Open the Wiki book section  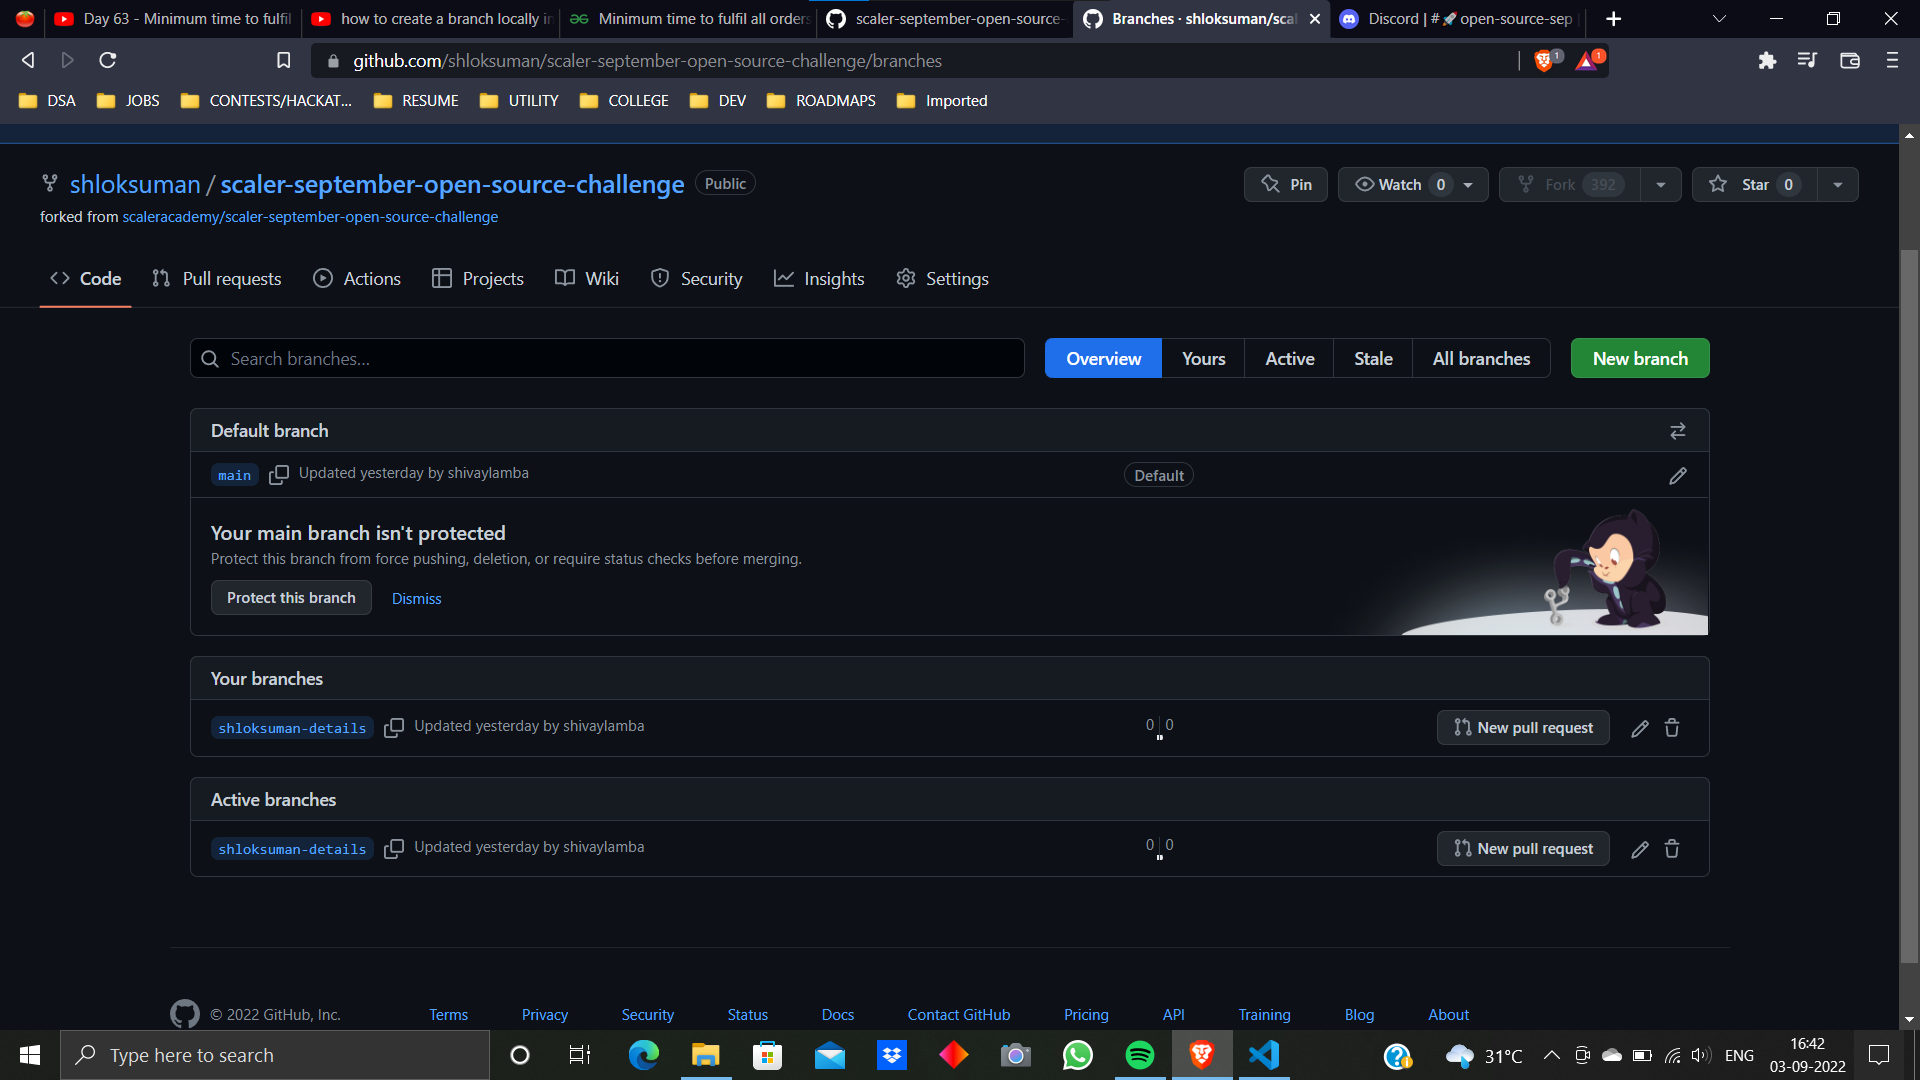pos(586,278)
